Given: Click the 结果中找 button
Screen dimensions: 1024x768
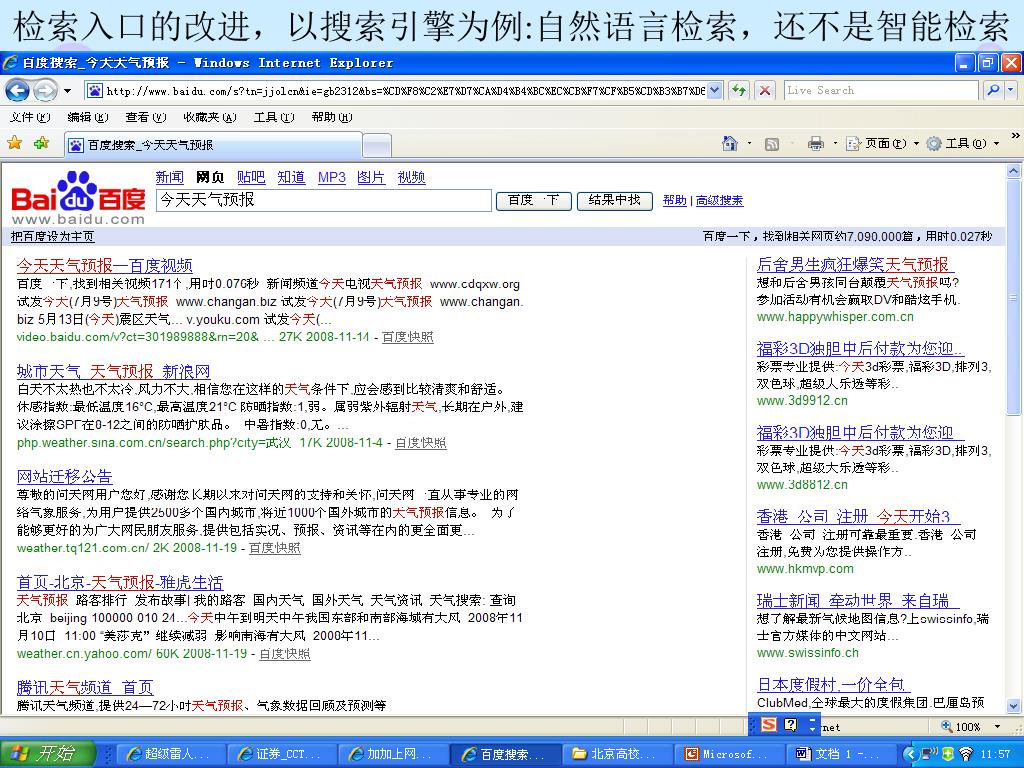Looking at the screenshot, I should (x=615, y=200).
